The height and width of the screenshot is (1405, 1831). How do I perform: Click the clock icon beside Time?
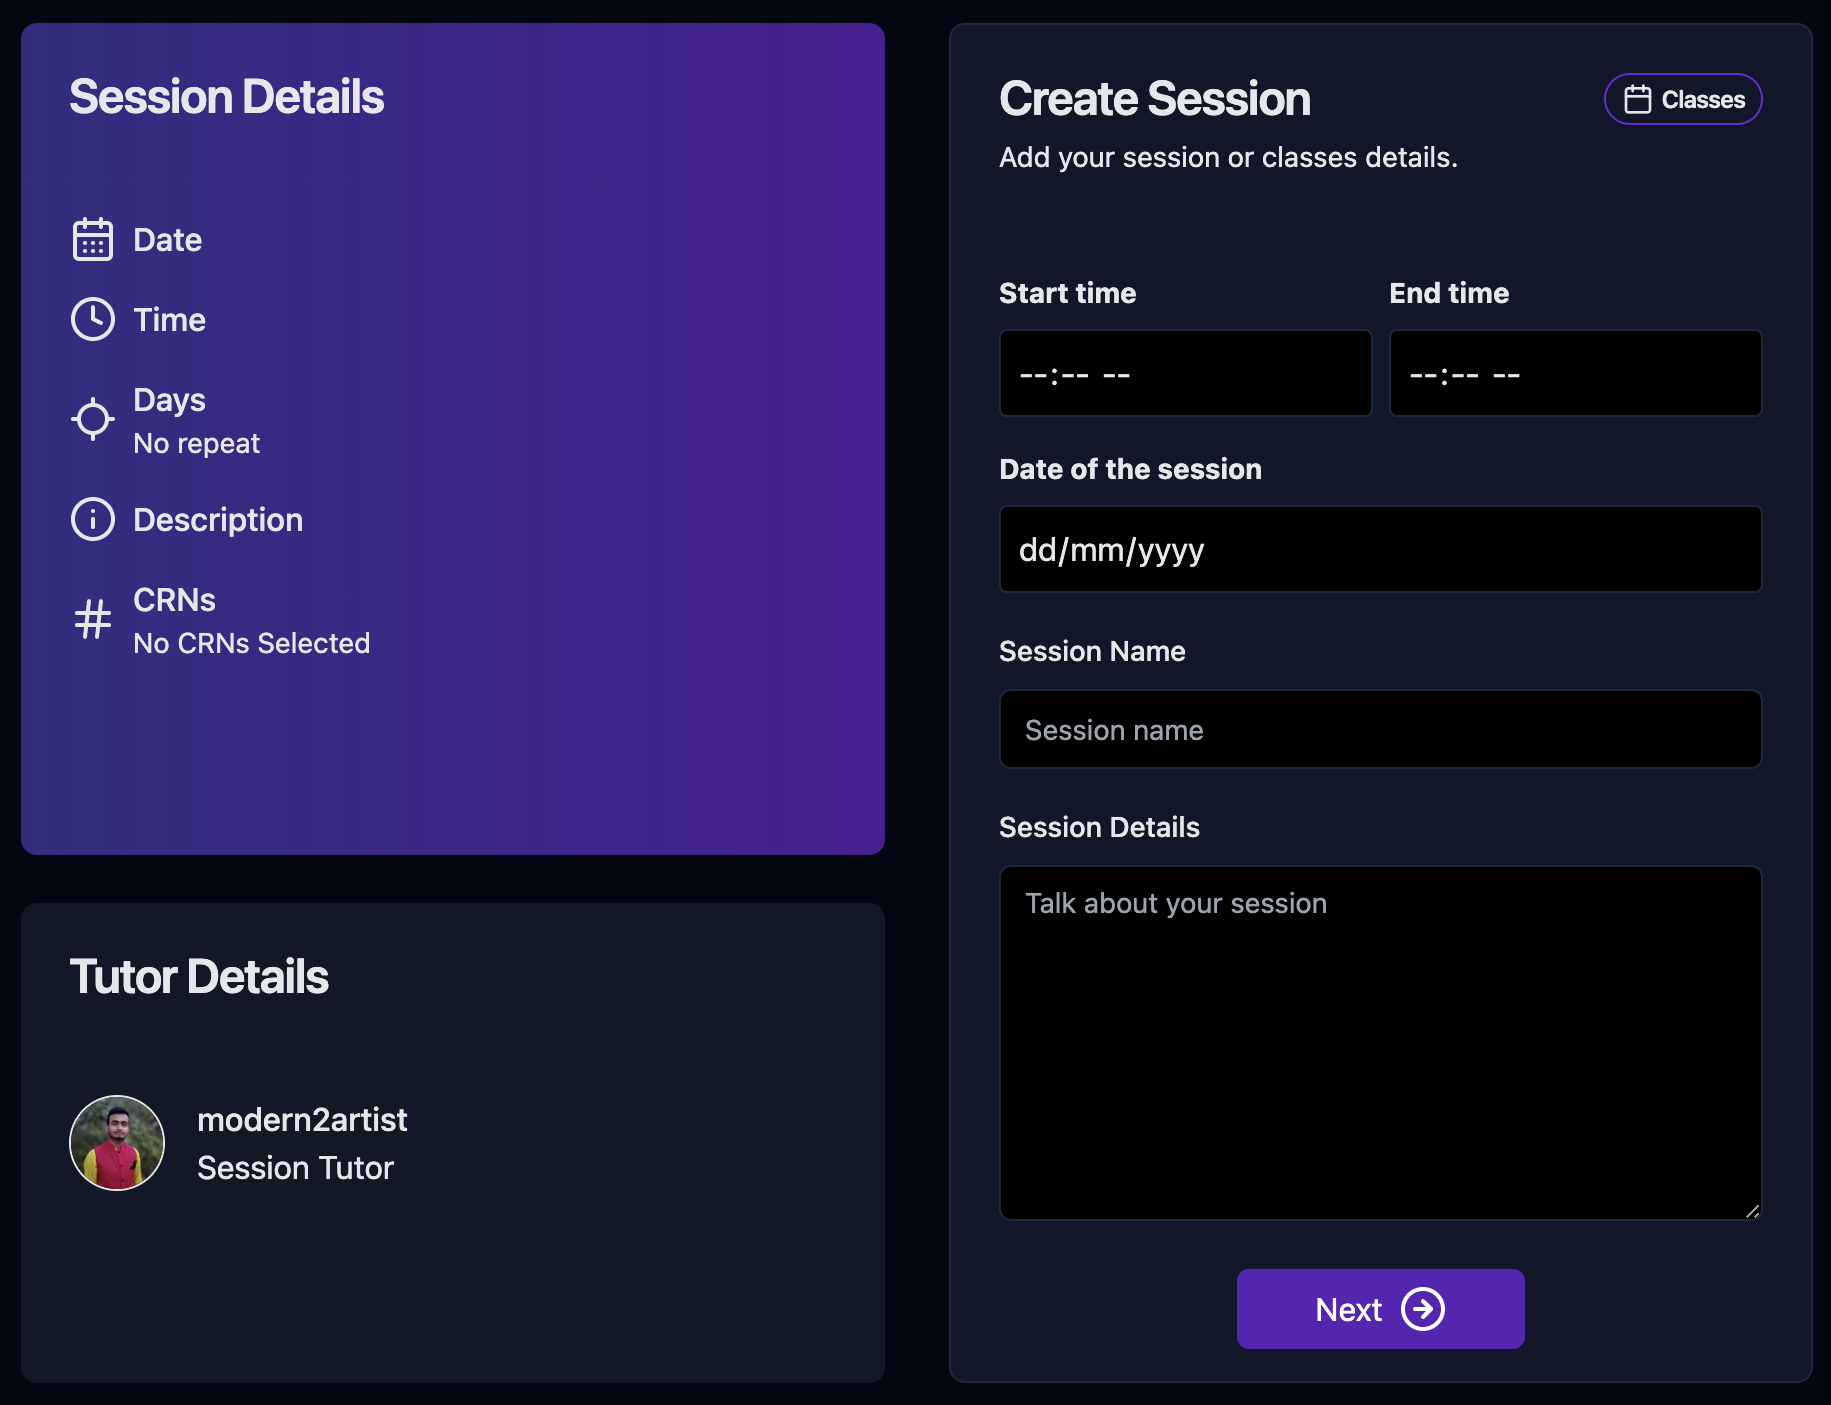point(93,320)
